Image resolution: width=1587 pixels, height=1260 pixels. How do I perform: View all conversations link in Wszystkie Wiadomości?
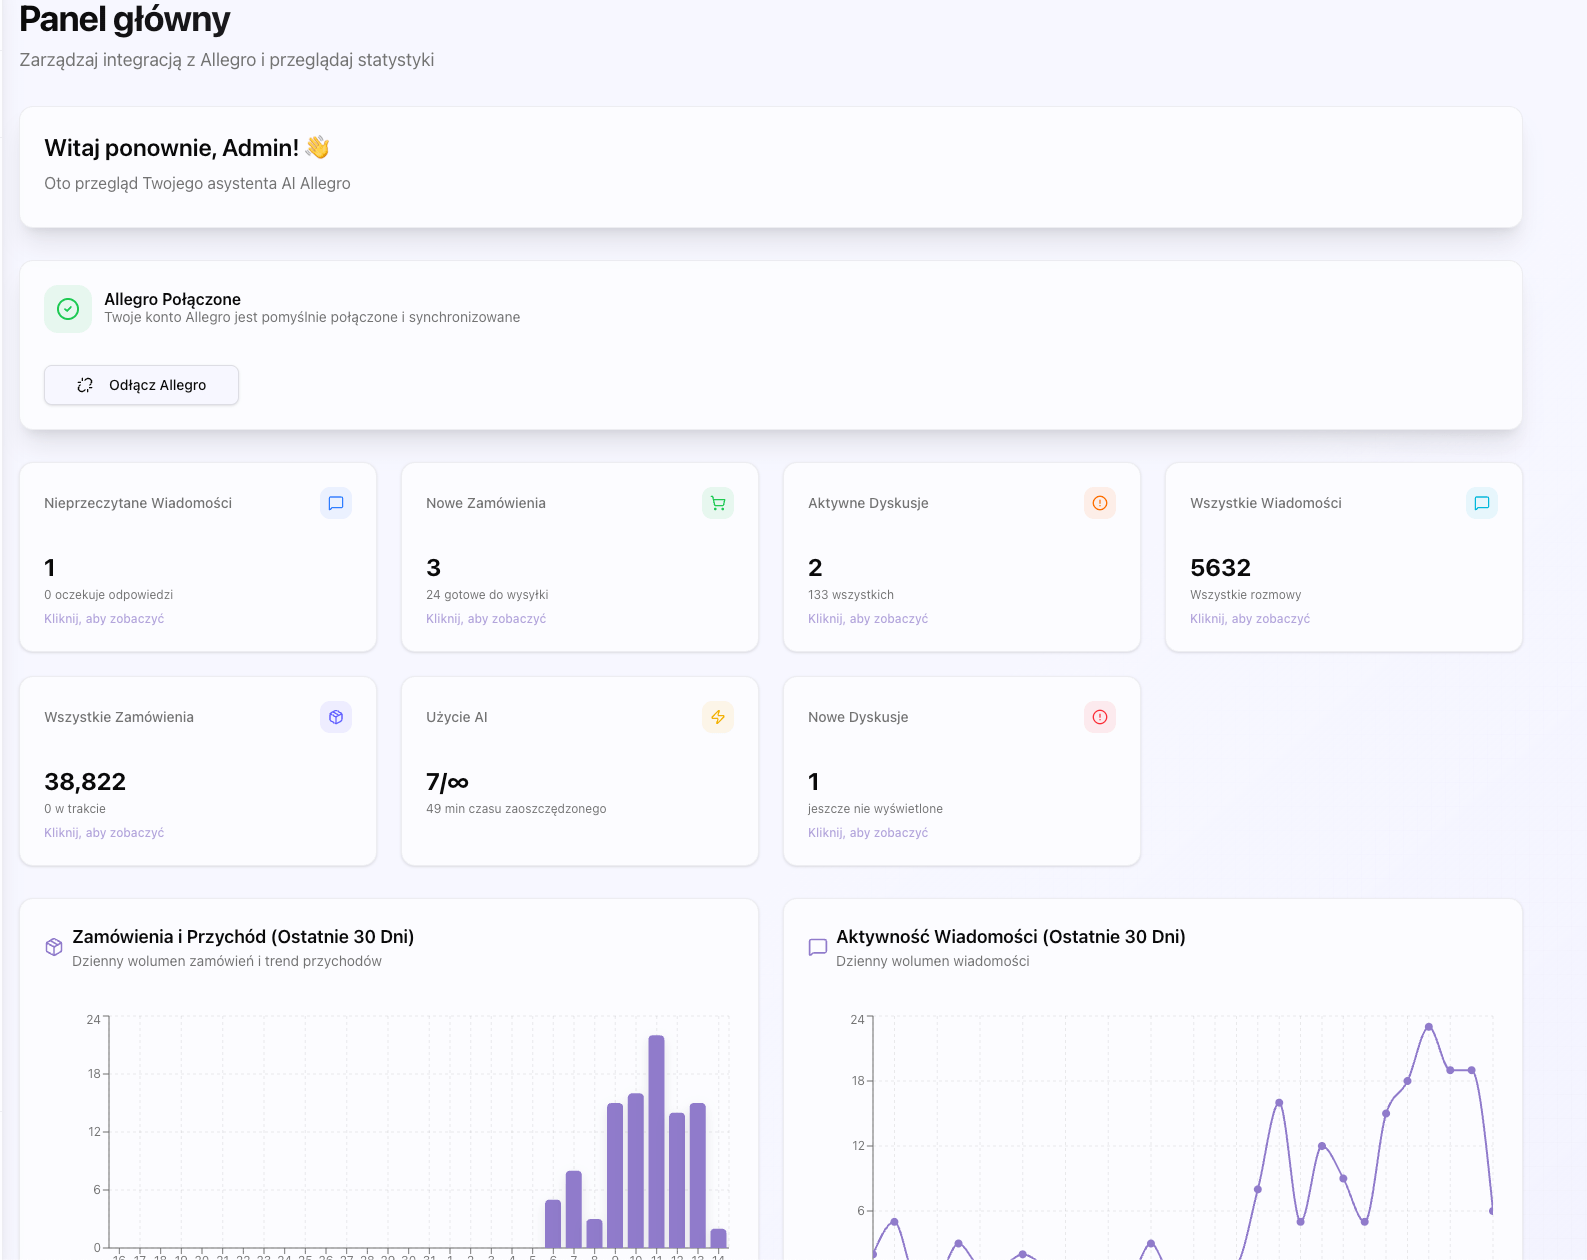click(1250, 619)
